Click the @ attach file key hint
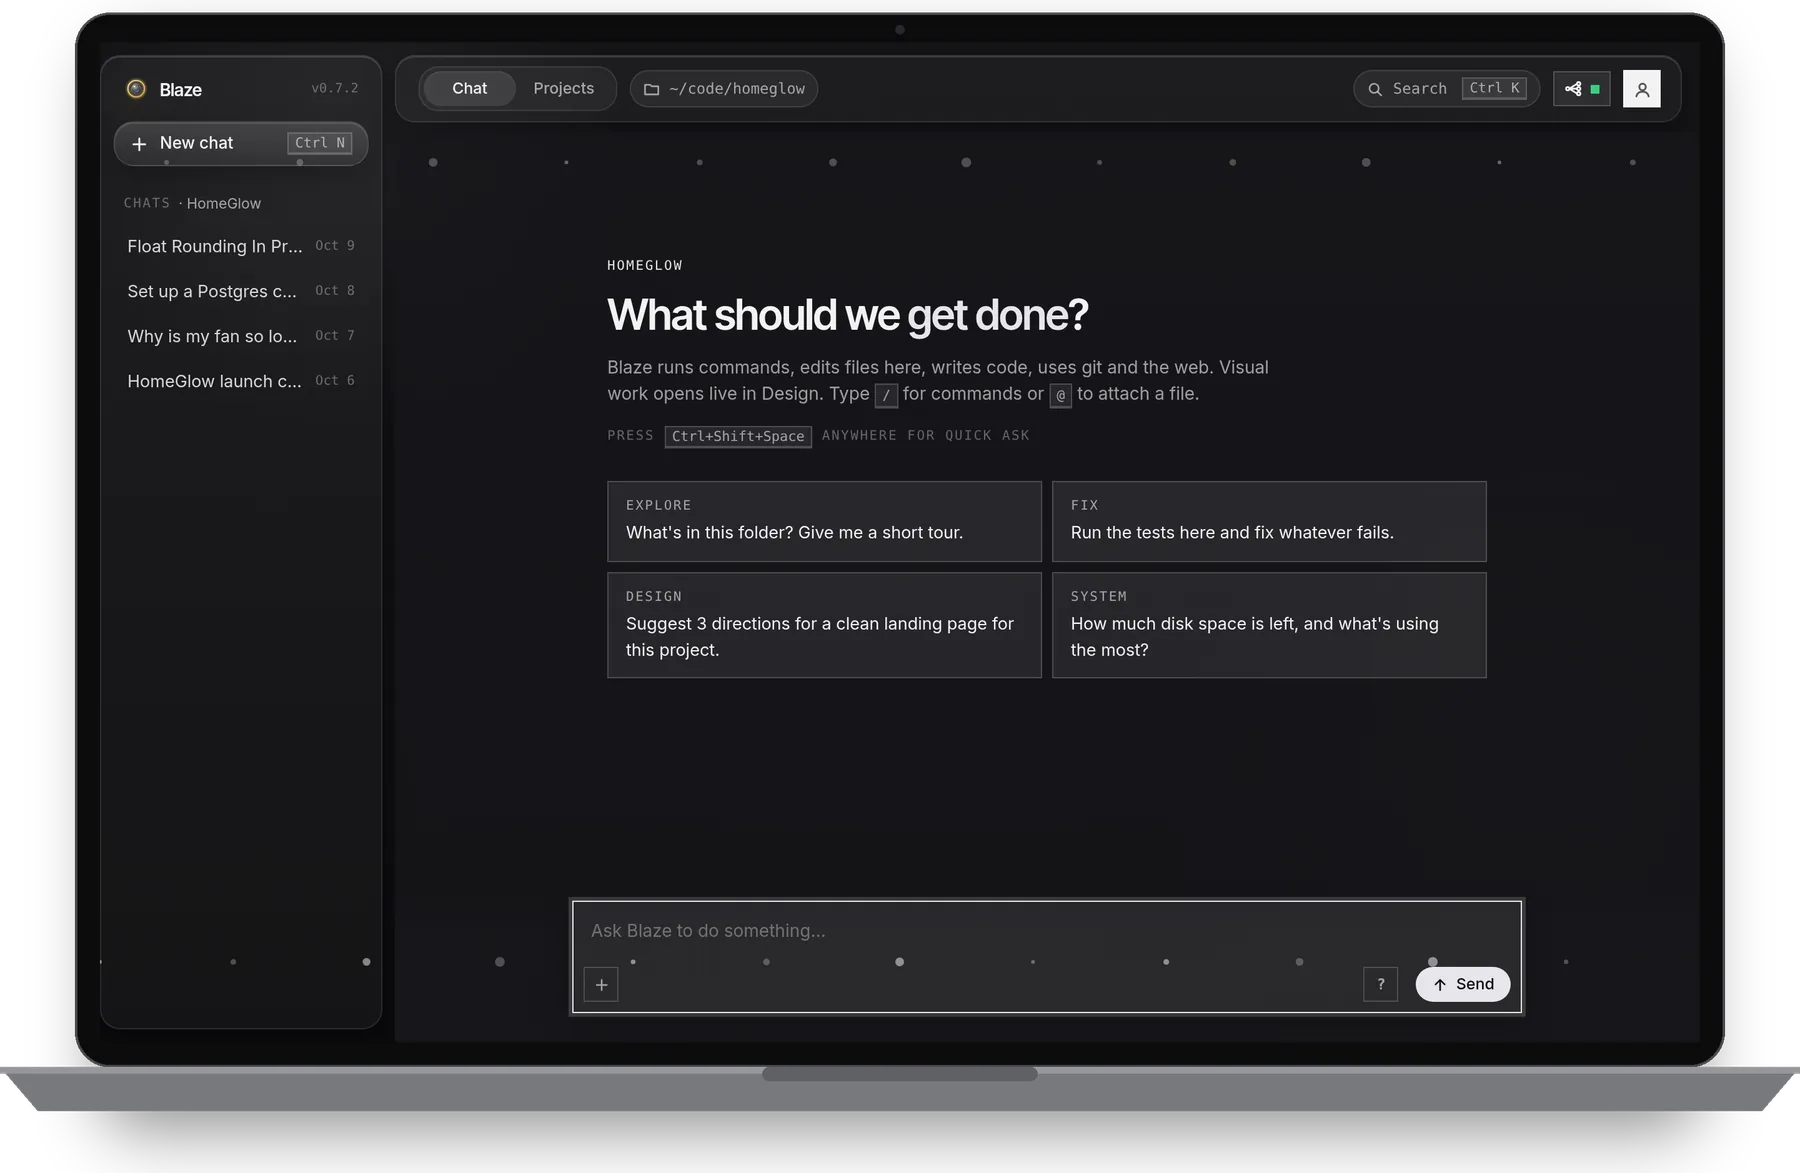 (1061, 395)
